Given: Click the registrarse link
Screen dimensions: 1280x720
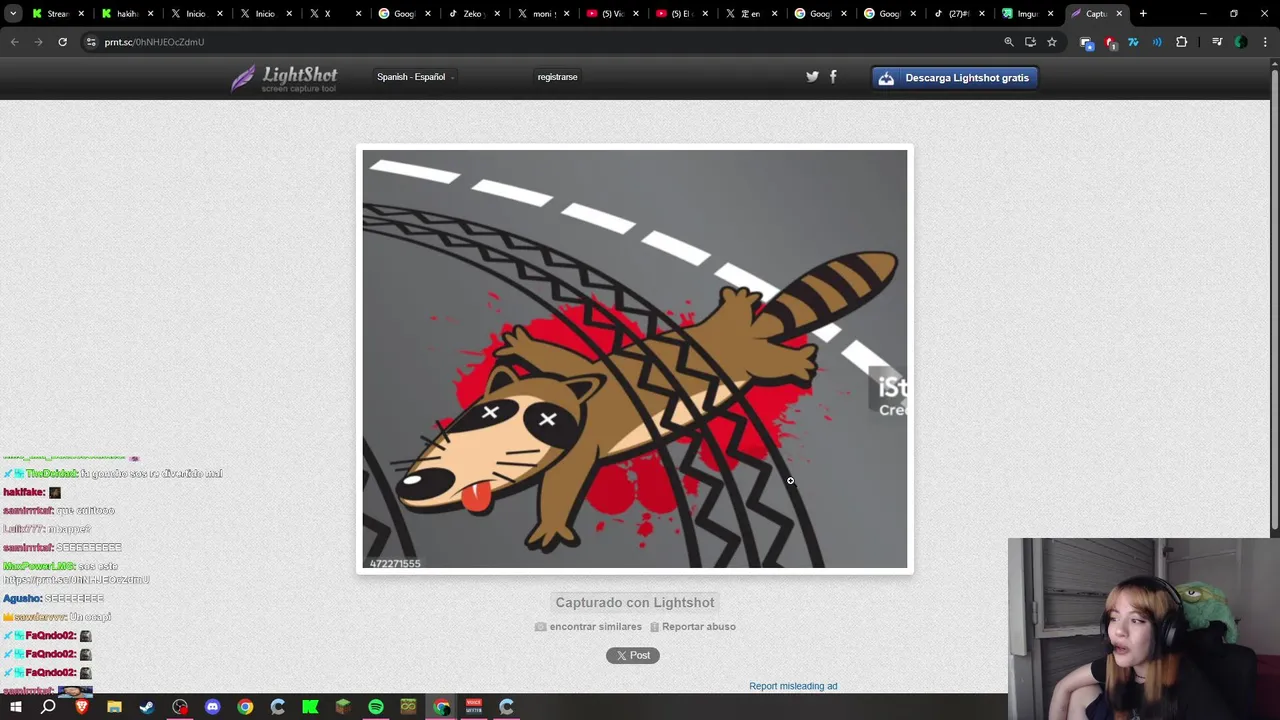Looking at the screenshot, I should click(x=557, y=77).
